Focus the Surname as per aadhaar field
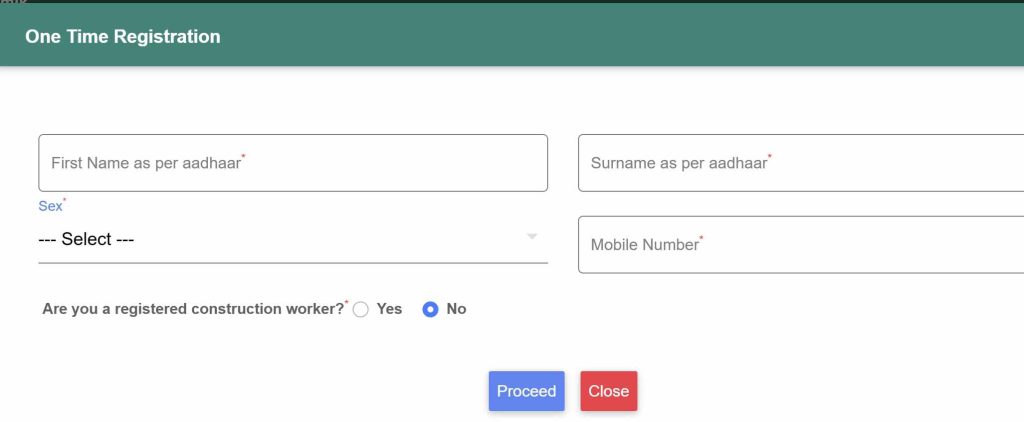Screen dimensions: 1024x422 [x=800, y=163]
